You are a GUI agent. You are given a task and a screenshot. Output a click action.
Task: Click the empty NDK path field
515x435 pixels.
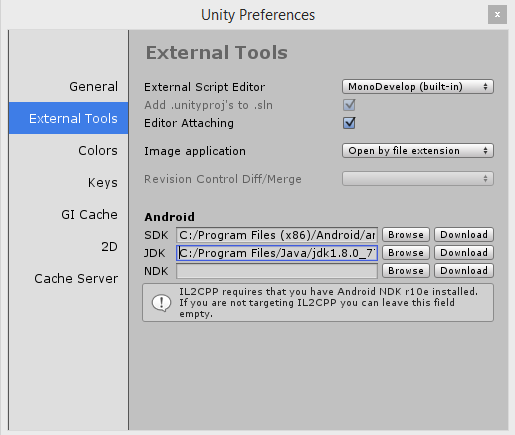[277, 271]
